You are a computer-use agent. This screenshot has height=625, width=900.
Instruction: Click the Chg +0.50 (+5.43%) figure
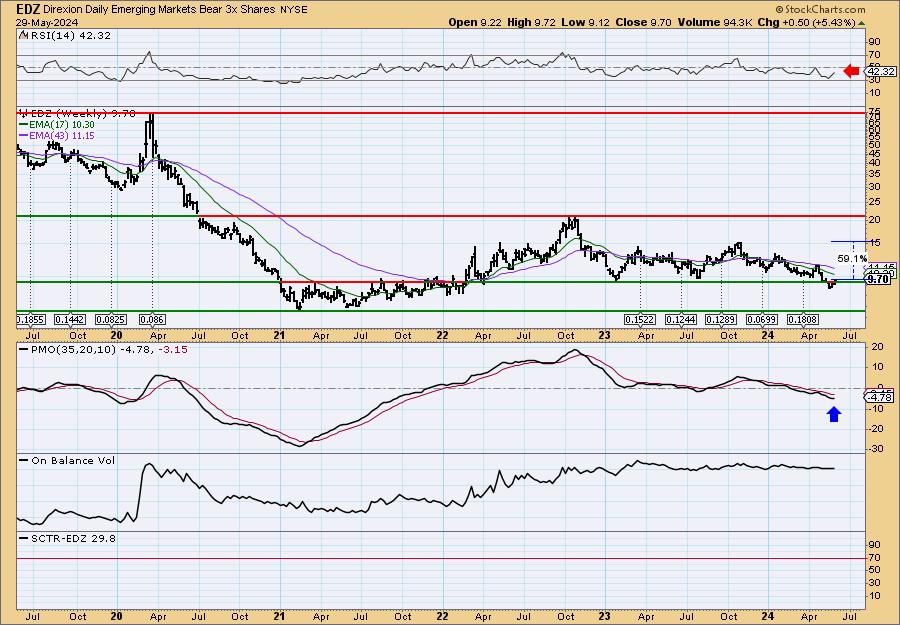click(x=812, y=22)
